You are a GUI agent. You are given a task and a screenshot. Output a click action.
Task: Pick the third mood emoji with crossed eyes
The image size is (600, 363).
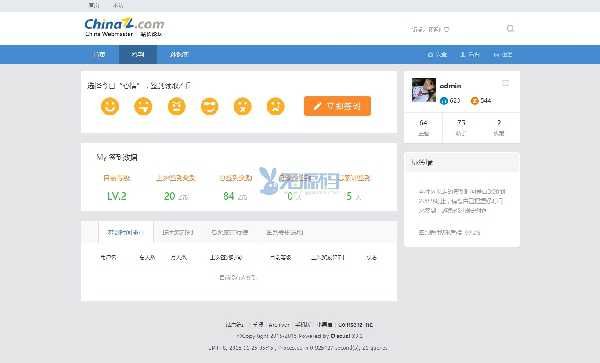point(176,106)
